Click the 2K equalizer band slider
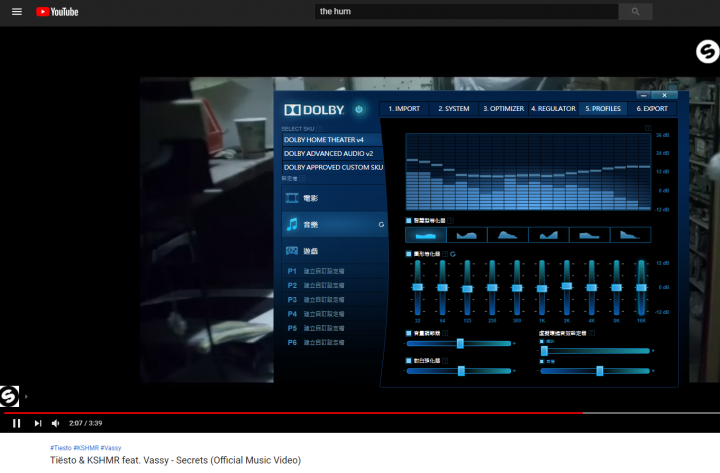 click(x=567, y=286)
